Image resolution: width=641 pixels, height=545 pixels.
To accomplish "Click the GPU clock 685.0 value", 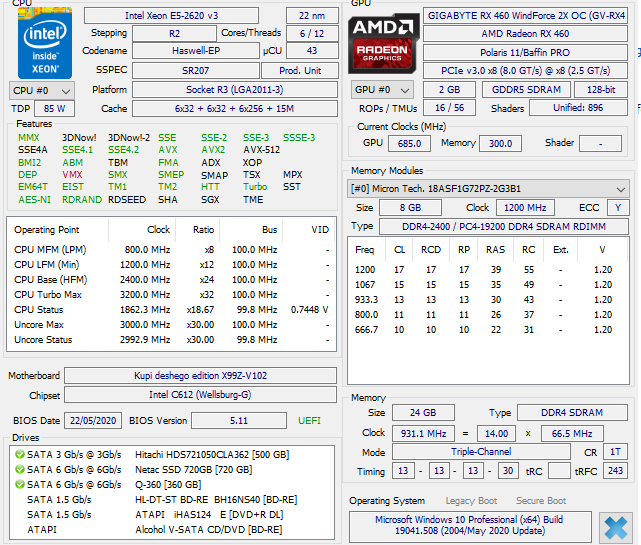I will (x=409, y=144).
